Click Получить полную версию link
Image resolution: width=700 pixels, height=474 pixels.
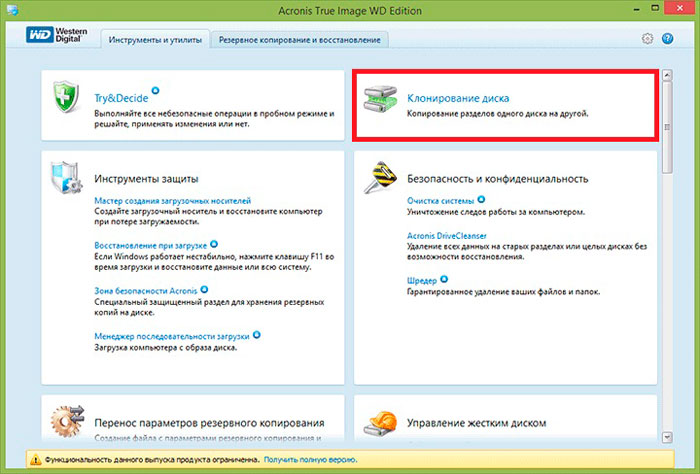point(310,459)
